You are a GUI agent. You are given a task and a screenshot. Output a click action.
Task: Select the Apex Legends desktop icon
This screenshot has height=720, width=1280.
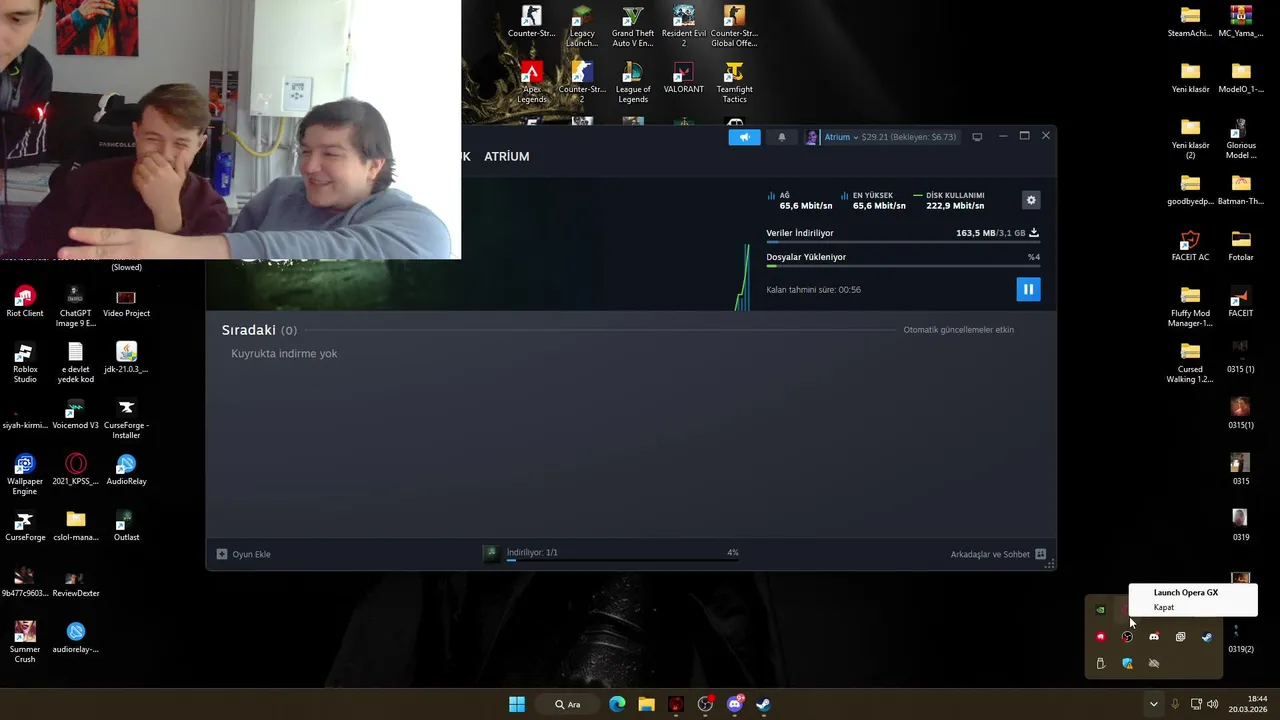coord(532,84)
